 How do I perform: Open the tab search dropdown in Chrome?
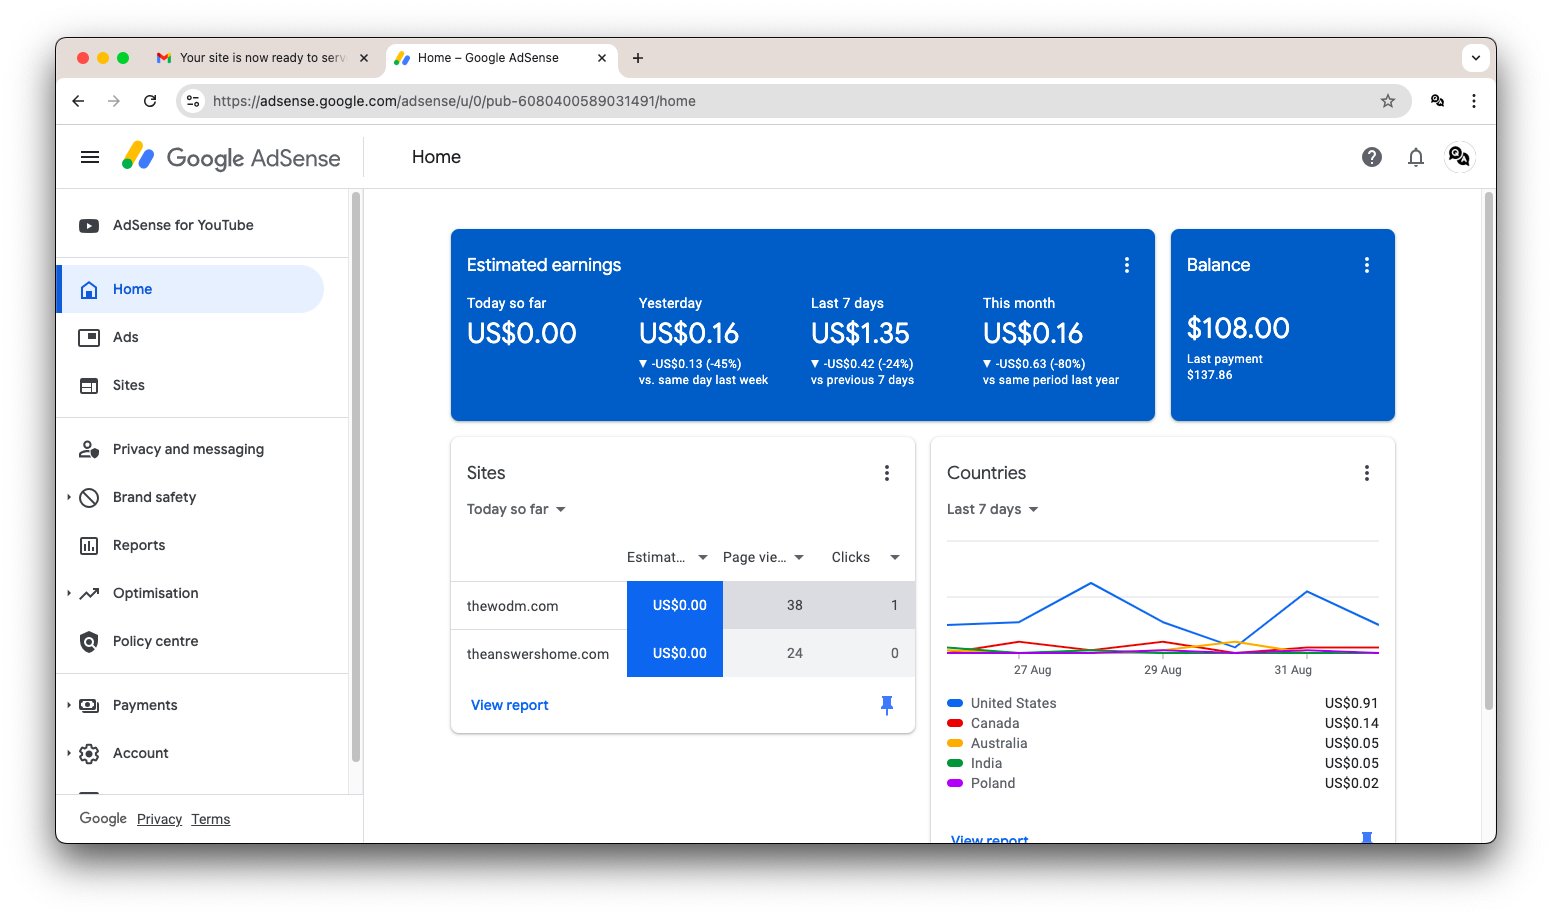click(x=1476, y=58)
